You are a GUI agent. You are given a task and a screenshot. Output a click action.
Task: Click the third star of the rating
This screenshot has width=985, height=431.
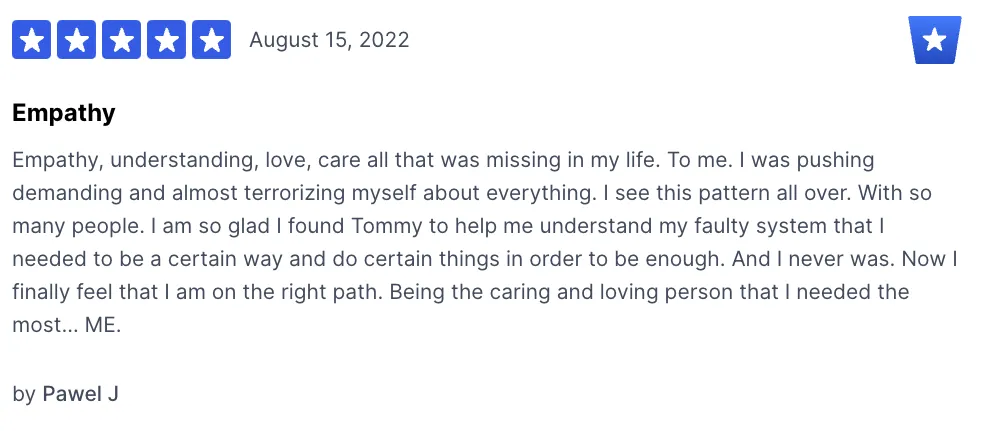click(x=122, y=40)
